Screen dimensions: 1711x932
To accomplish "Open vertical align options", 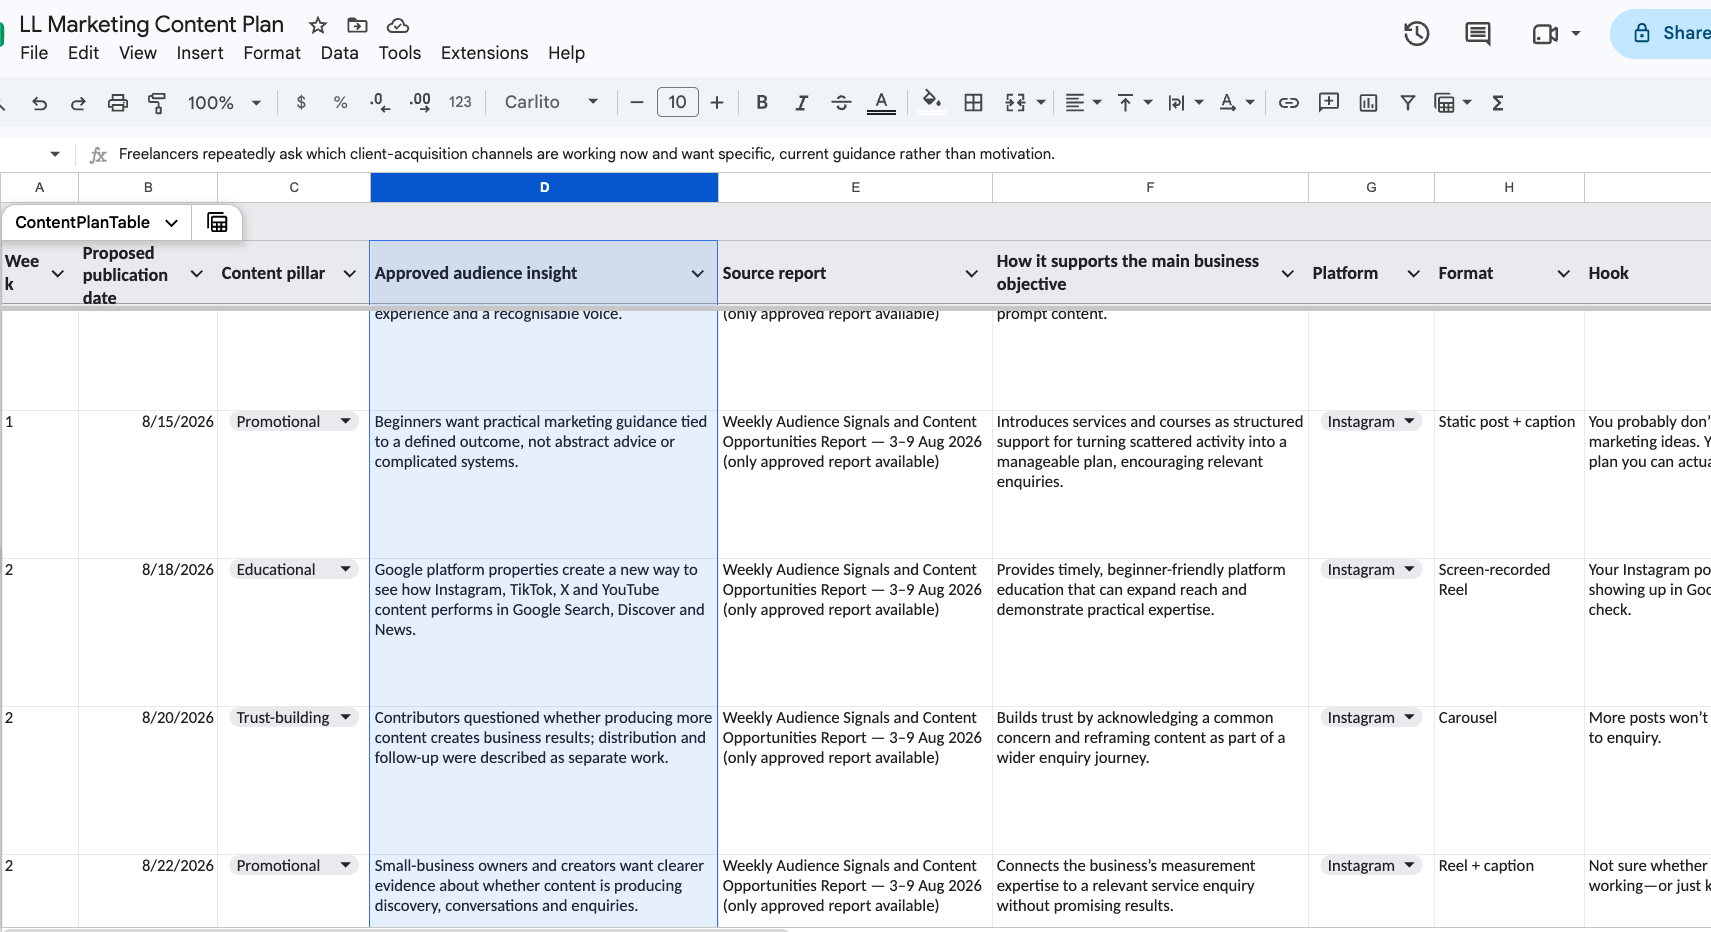I will (1134, 103).
